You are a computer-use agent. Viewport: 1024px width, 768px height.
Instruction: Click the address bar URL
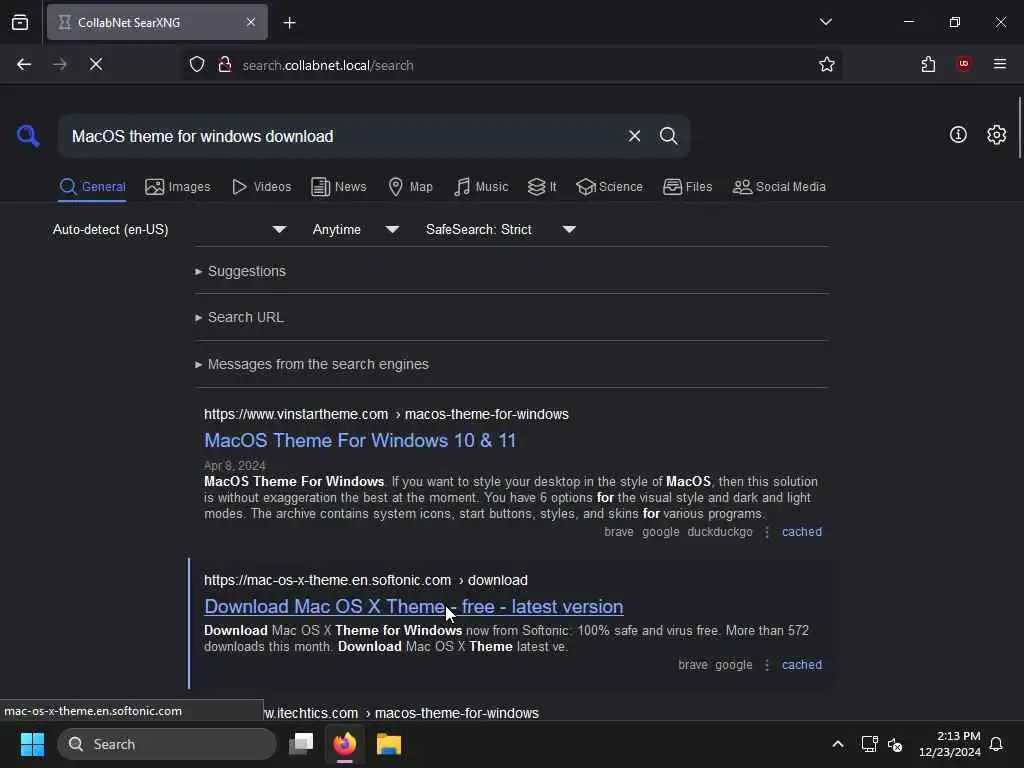point(328,65)
